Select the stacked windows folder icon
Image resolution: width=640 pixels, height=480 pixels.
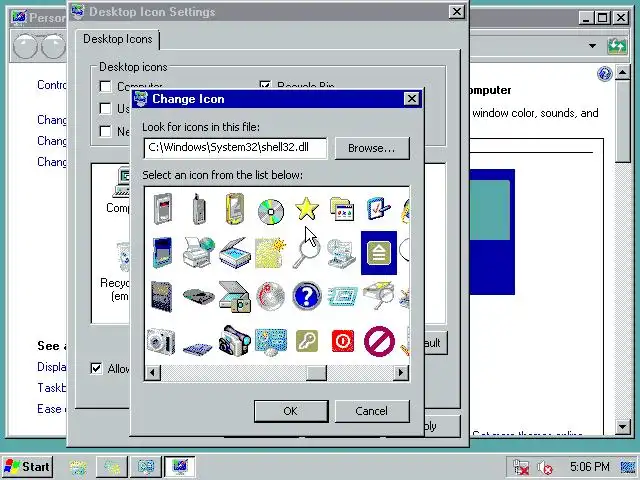(342, 209)
